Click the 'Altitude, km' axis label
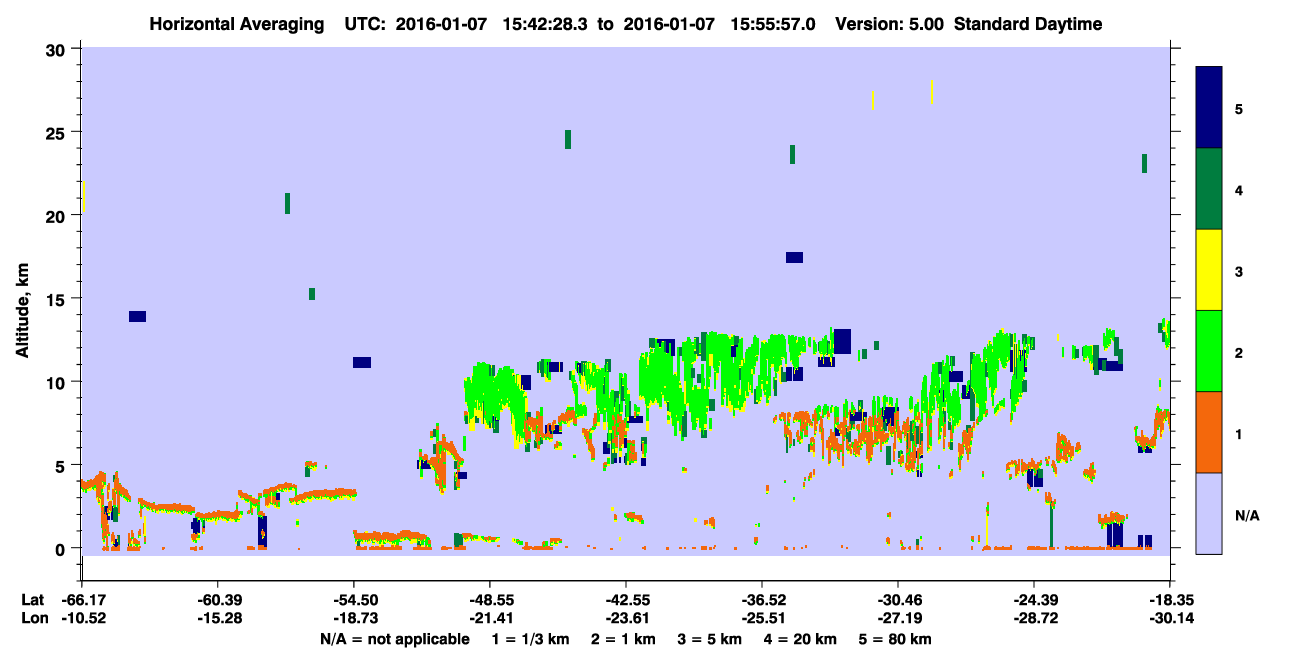The image size is (1300, 667). tap(22, 312)
